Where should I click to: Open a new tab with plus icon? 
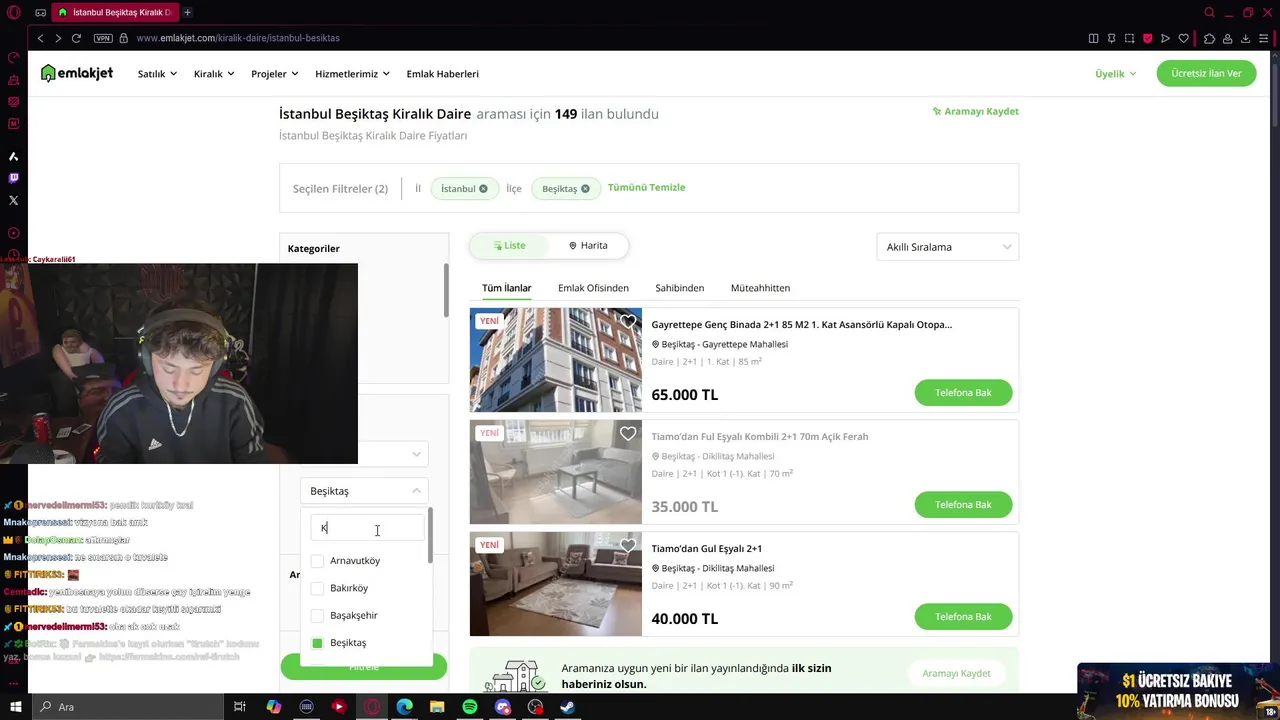pos(187,12)
